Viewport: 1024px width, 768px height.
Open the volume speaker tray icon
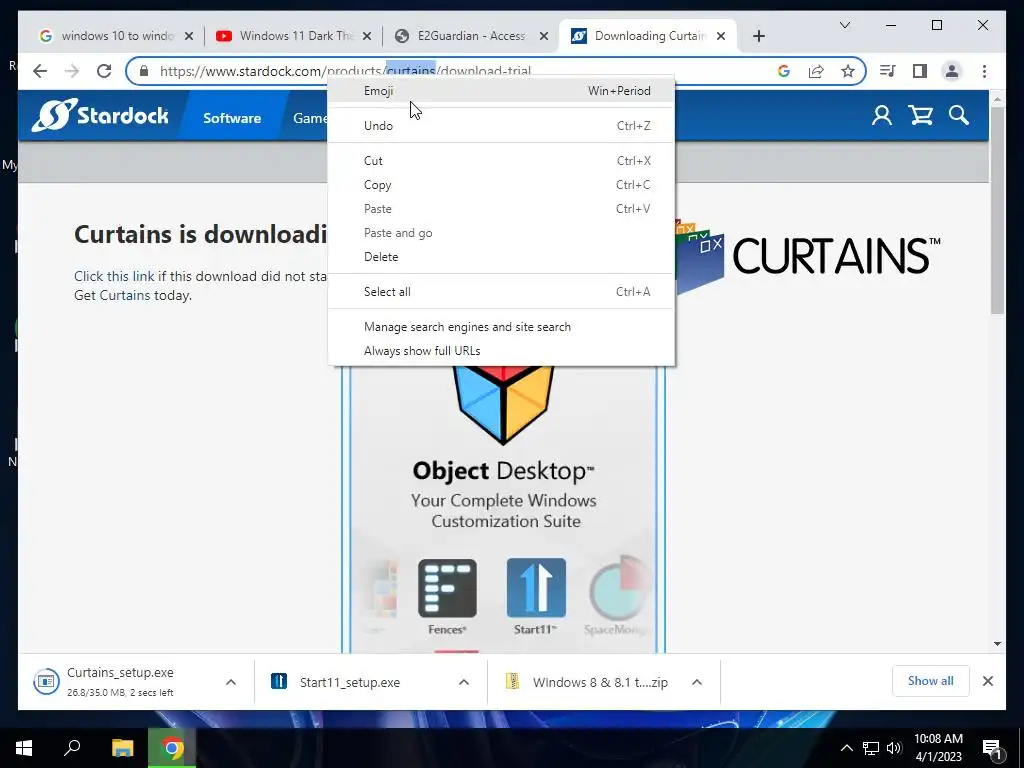point(894,748)
